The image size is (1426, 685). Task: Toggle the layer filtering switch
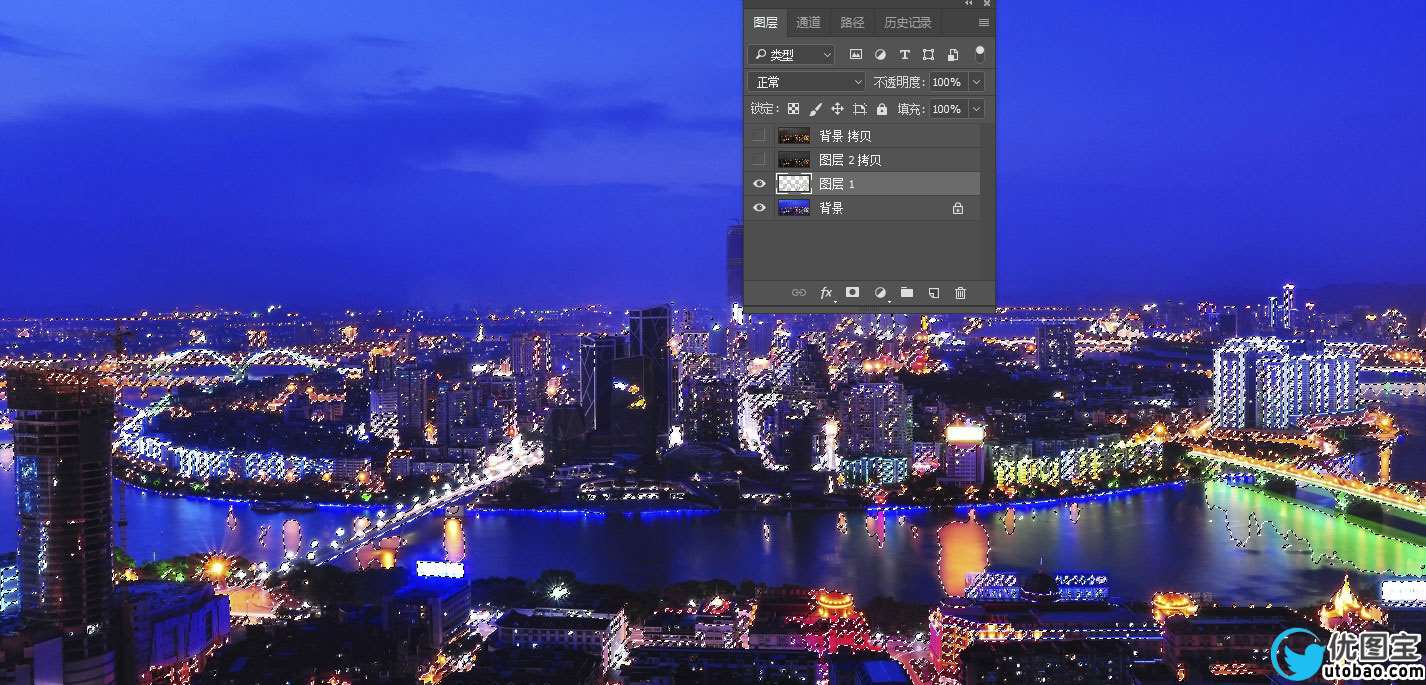click(x=980, y=53)
